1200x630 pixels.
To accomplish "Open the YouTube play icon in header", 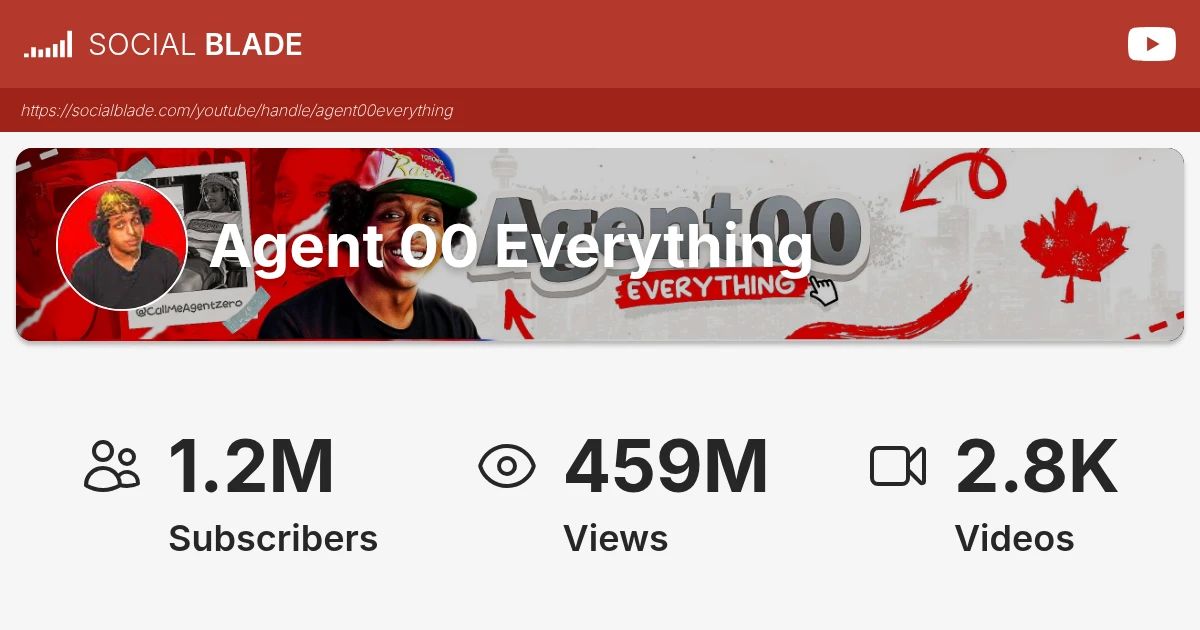I will pyautogui.click(x=1151, y=44).
